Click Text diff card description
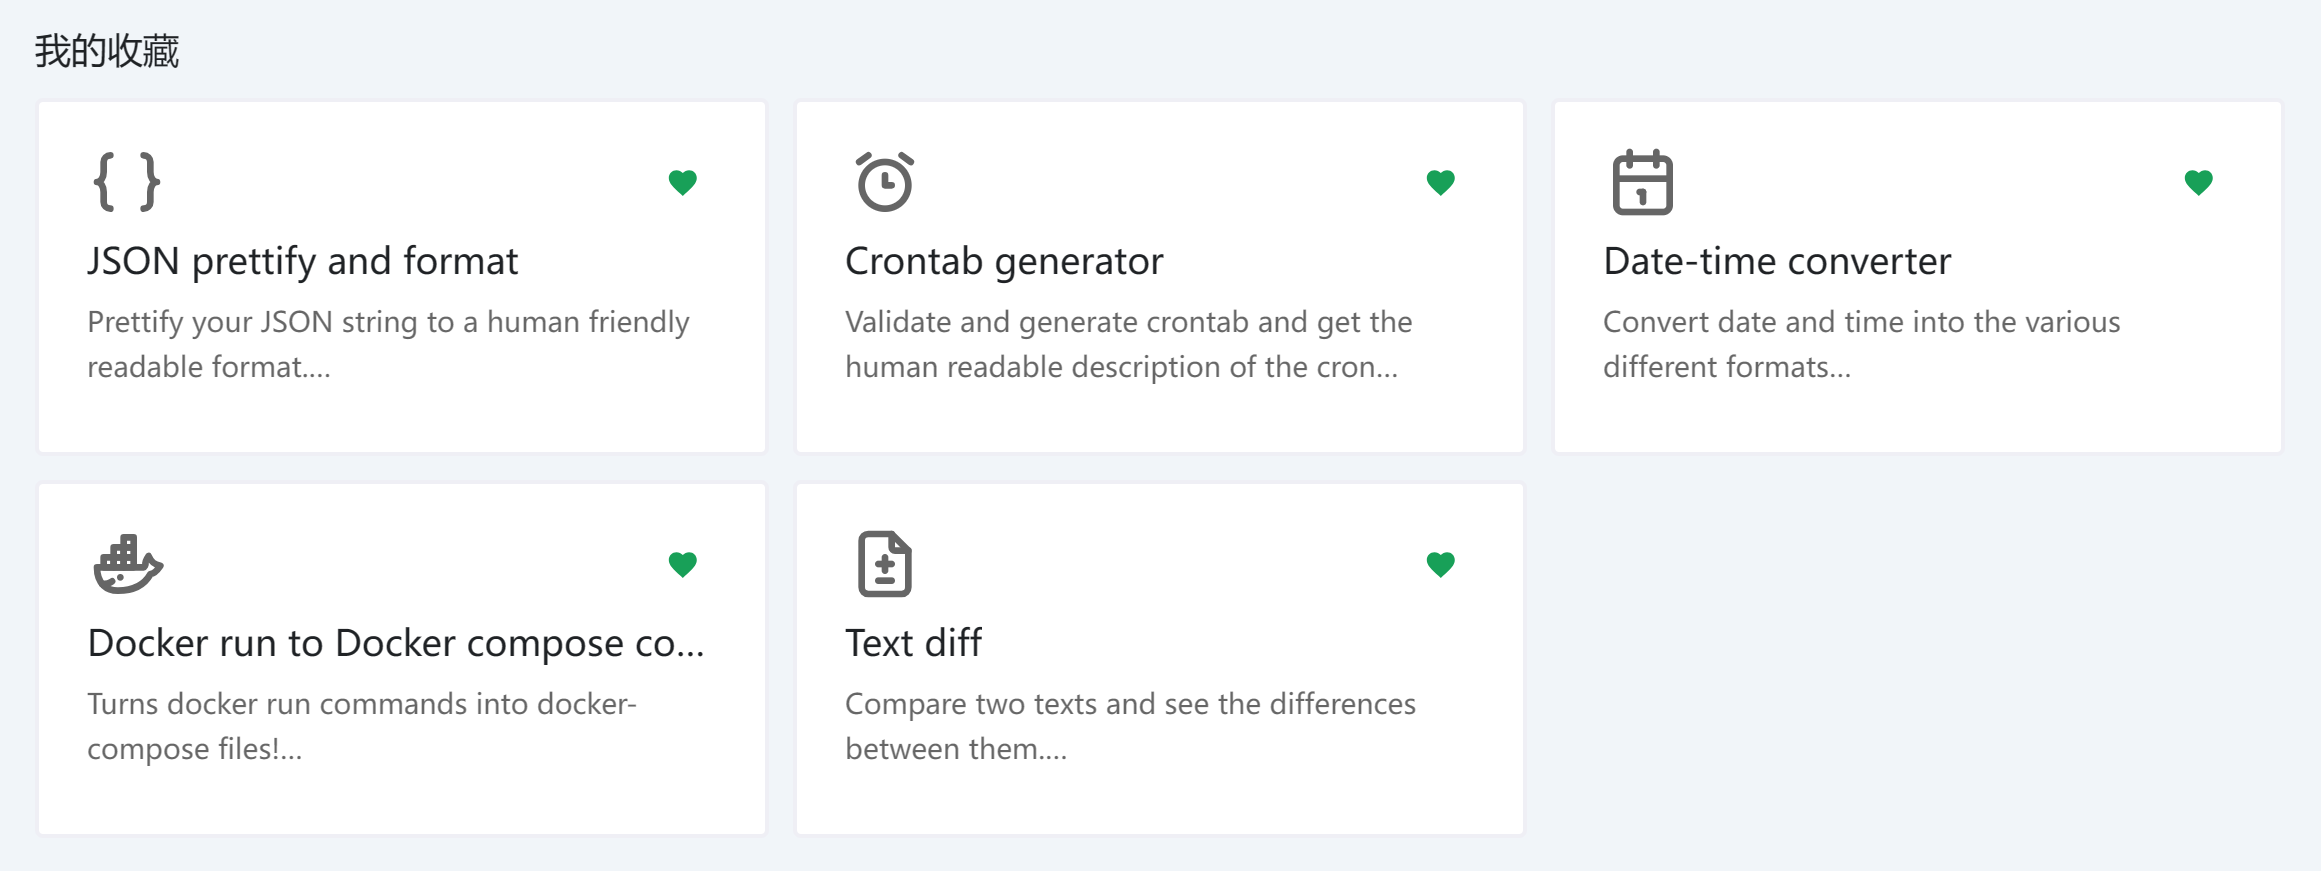This screenshot has height=871, width=2321. (1130, 726)
